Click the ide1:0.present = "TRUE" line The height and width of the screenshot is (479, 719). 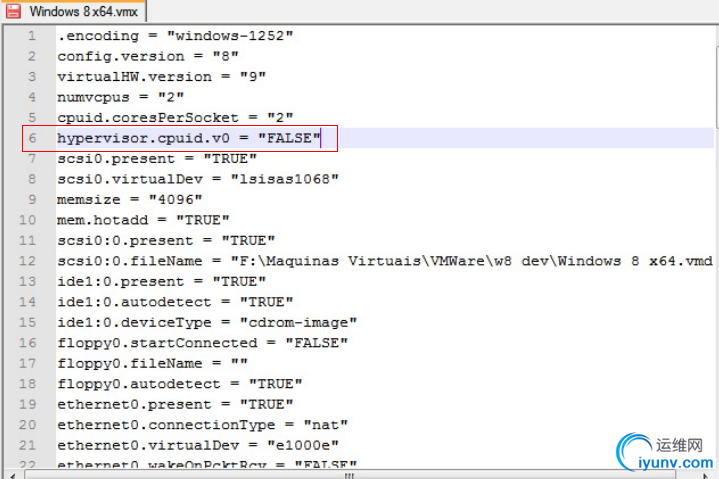[x=161, y=281]
